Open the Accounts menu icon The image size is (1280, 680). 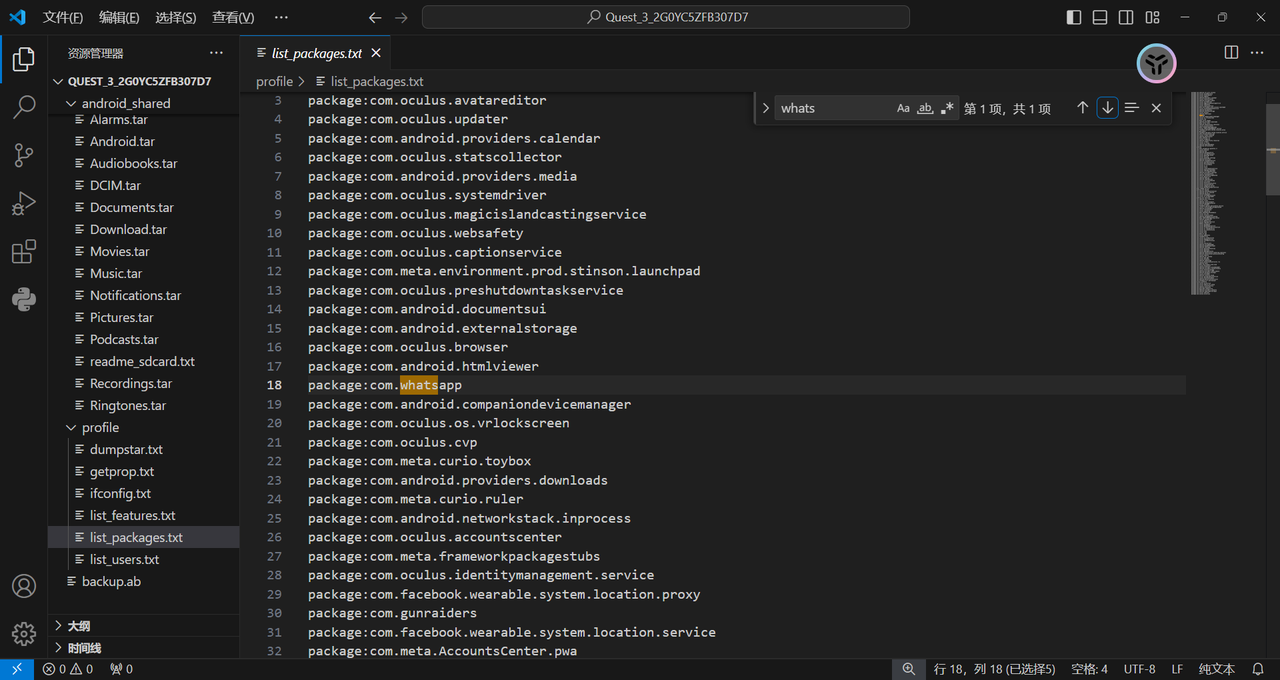coord(24,586)
